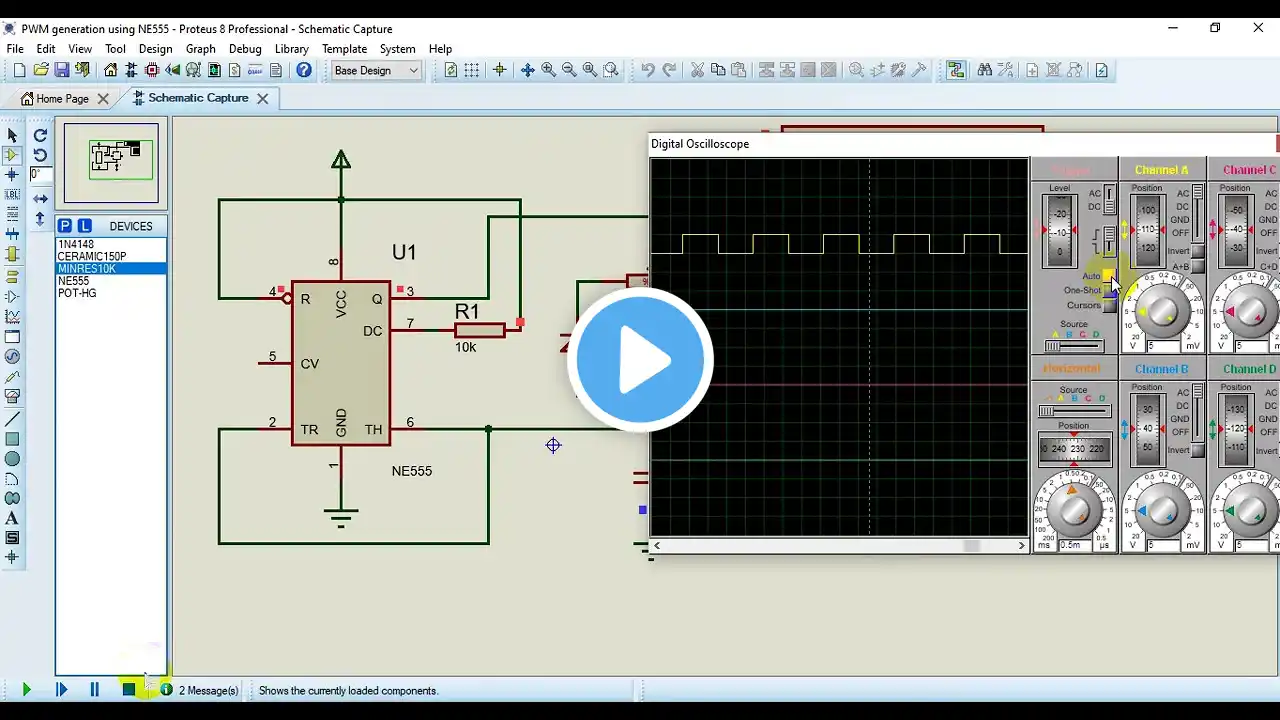Enable the oscilloscope Cursors button
Viewport: 1280px width, 720px height.
(x=1109, y=306)
